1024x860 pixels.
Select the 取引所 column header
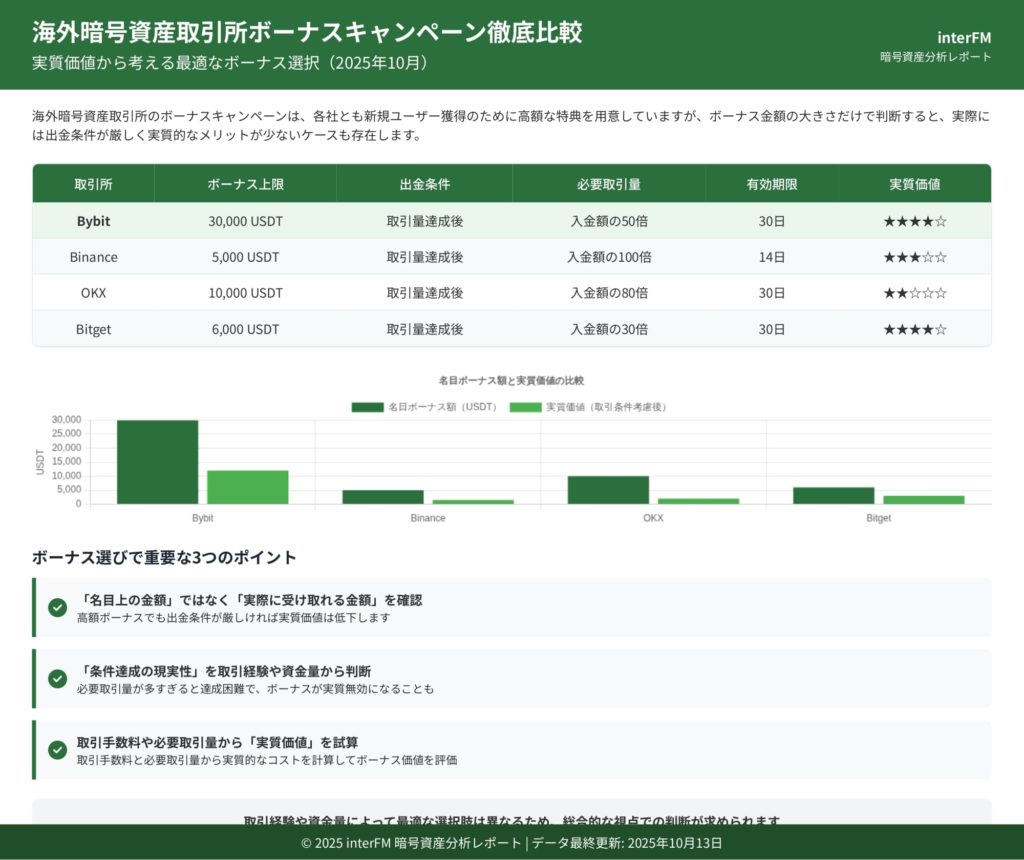93,185
